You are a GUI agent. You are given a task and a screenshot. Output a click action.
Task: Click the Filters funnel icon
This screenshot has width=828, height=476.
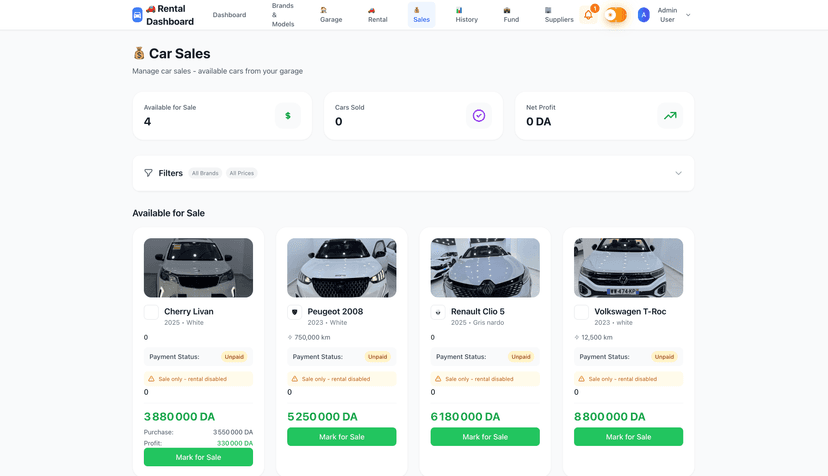(148, 173)
